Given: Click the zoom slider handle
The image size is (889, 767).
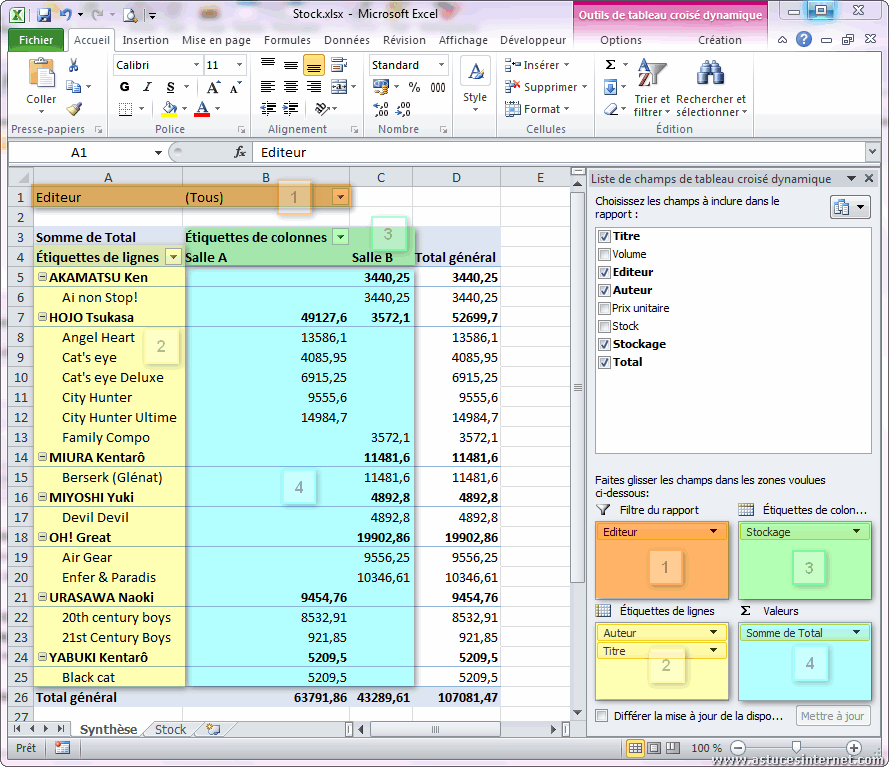Looking at the screenshot, I should pyautogui.click(x=796, y=747).
